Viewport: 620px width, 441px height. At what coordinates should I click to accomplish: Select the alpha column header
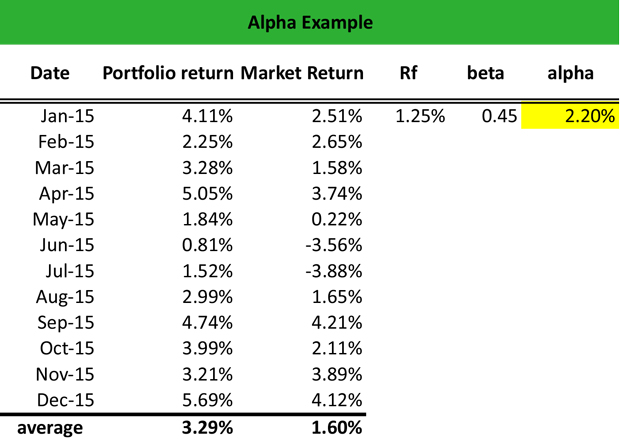click(570, 73)
